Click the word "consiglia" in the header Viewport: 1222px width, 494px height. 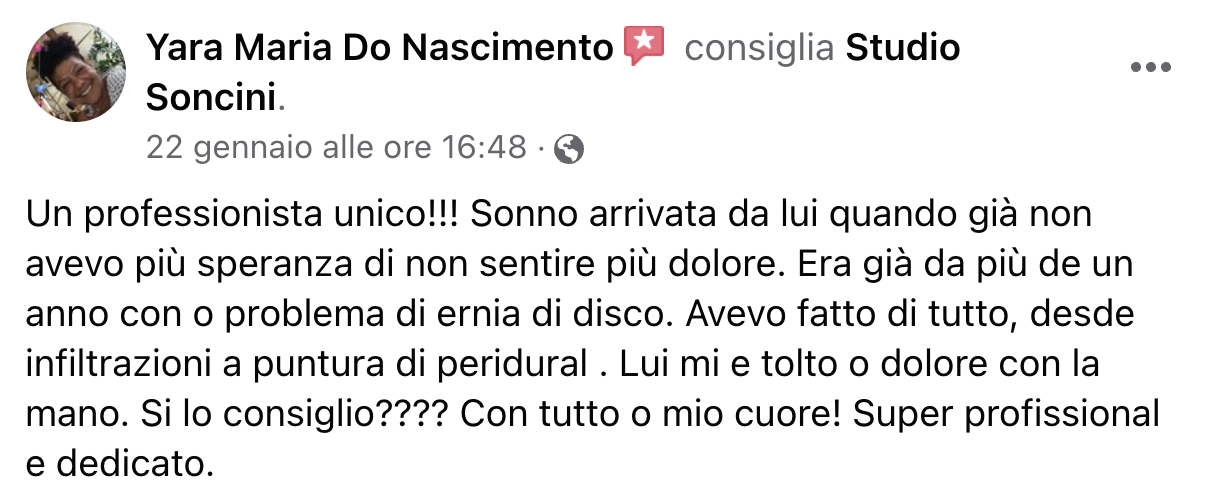point(760,47)
